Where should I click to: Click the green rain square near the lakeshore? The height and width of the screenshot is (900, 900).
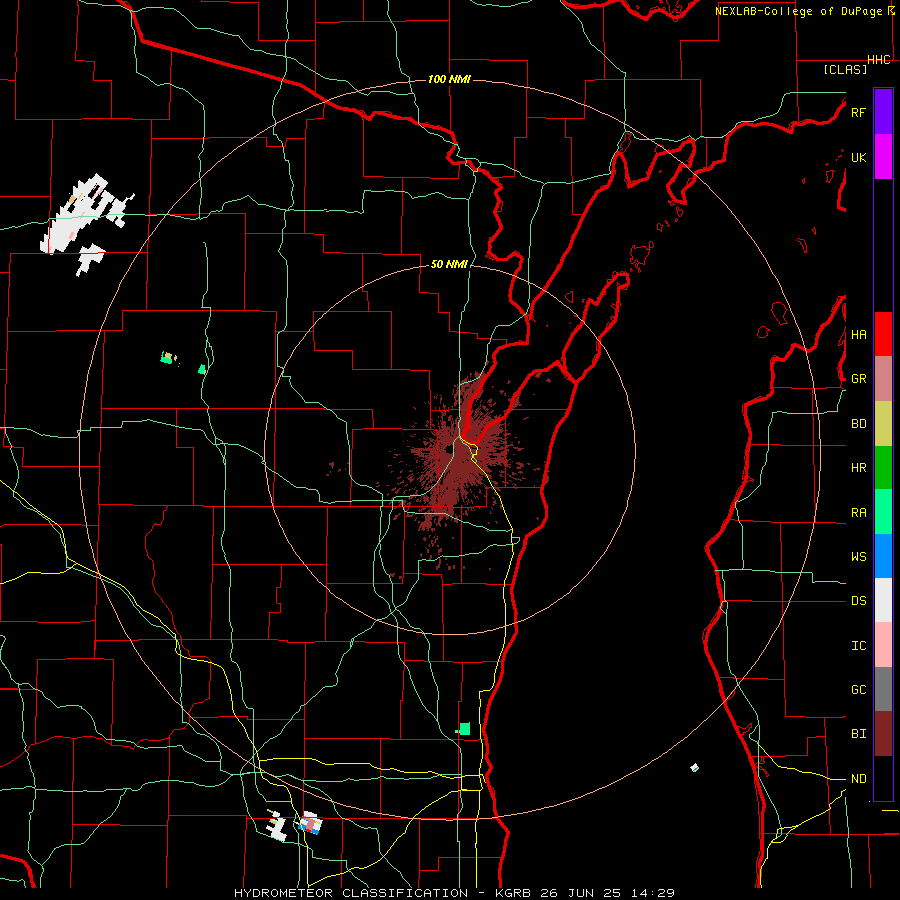click(x=465, y=729)
